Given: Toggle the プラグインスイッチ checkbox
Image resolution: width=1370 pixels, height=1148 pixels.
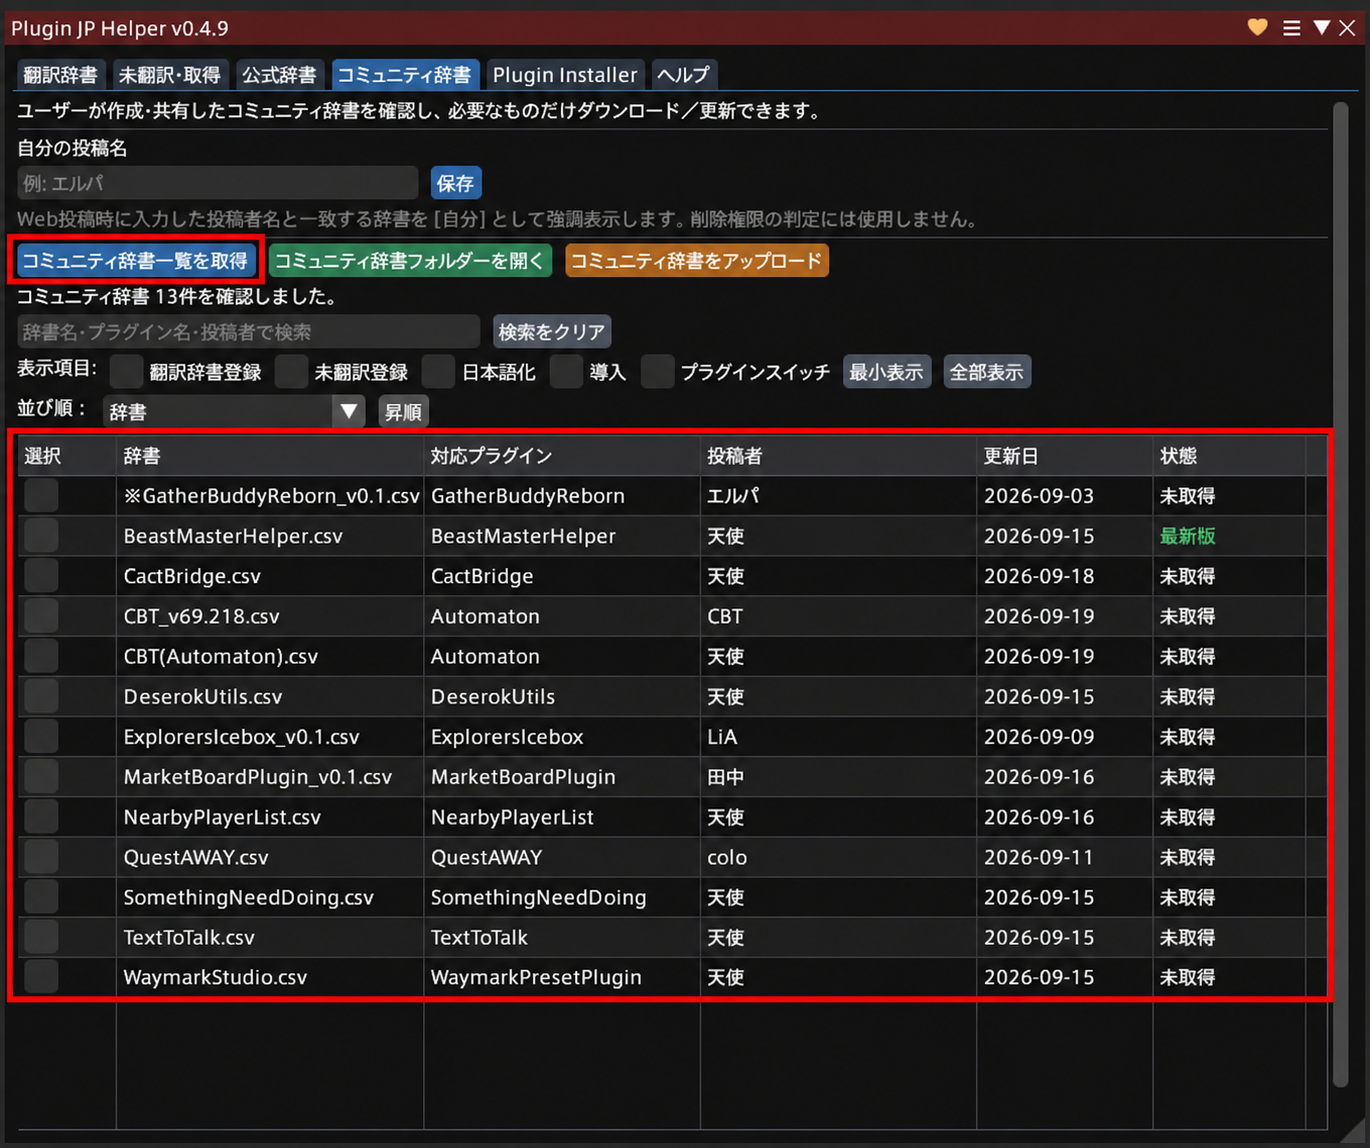Looking at the screenshot, I should coord(657,372).
